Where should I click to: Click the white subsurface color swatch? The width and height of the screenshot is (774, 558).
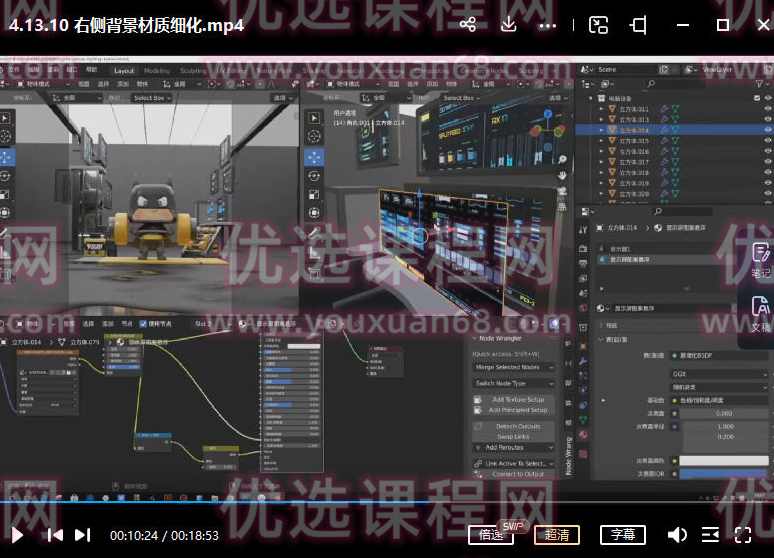point(724,461)
